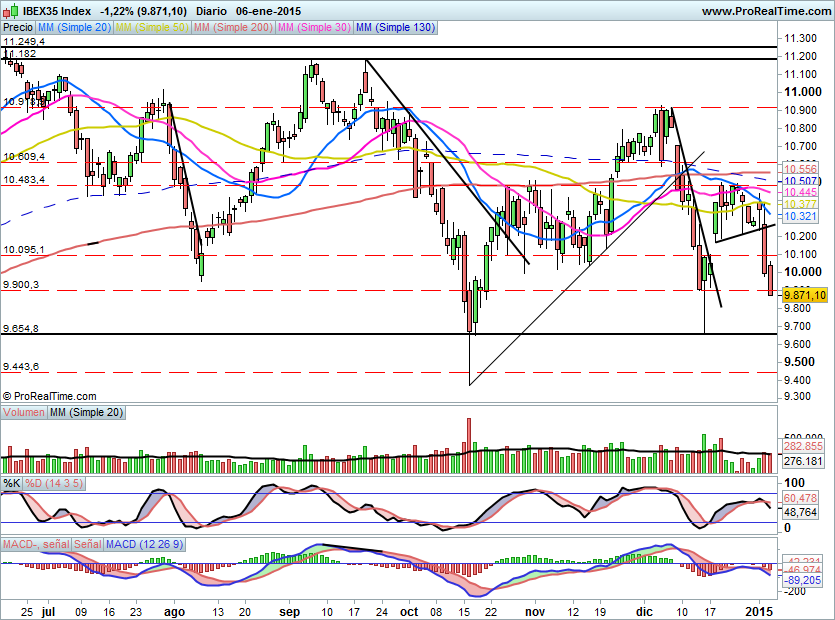The width and height of the screenshot is (835, 620).
Task: Click the Diario timeframe text
Action: (x=211, y=11)
